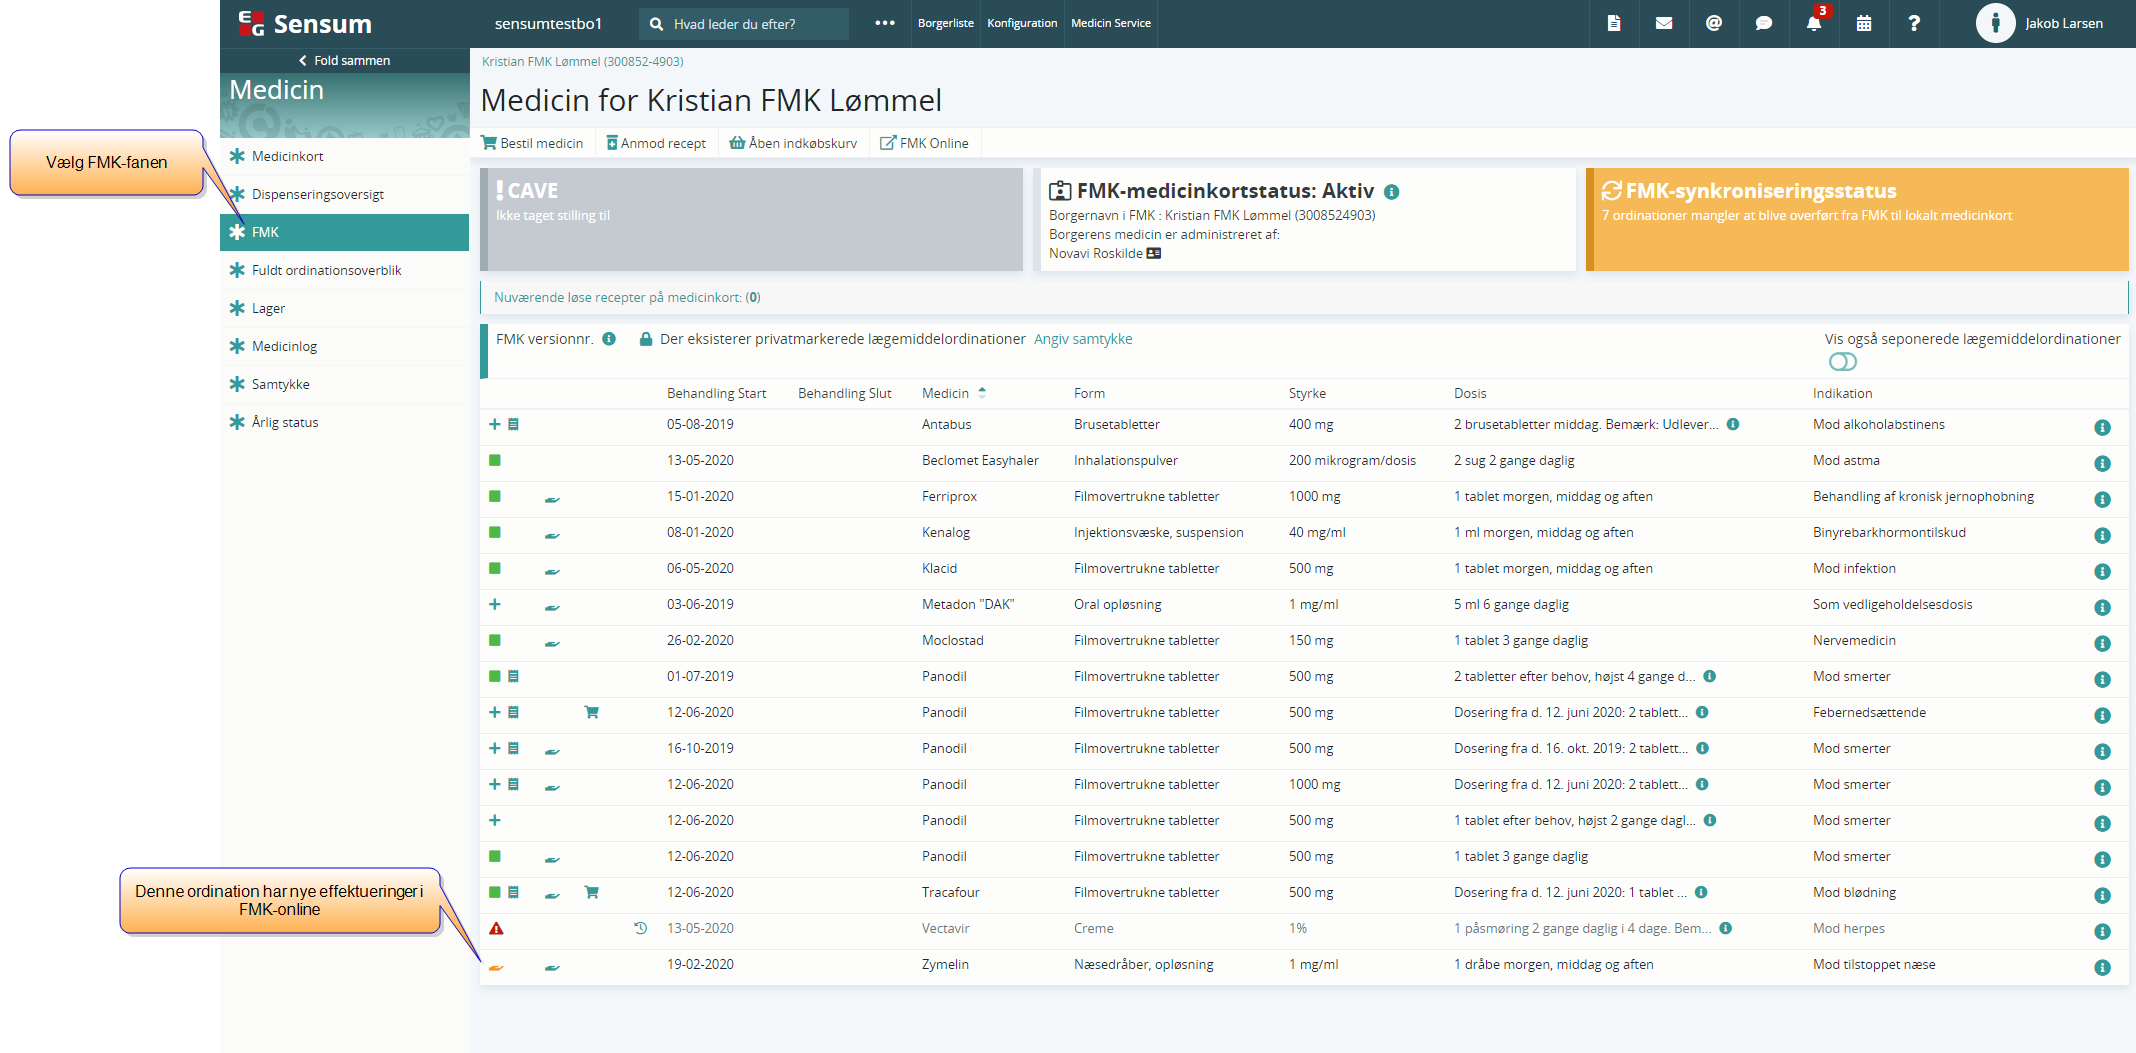This screenshot has width=2136, height=1053.
Task: Click info icon beside FMK-medicinkortstatus Aktiv
Action: tap(1392, 192)
